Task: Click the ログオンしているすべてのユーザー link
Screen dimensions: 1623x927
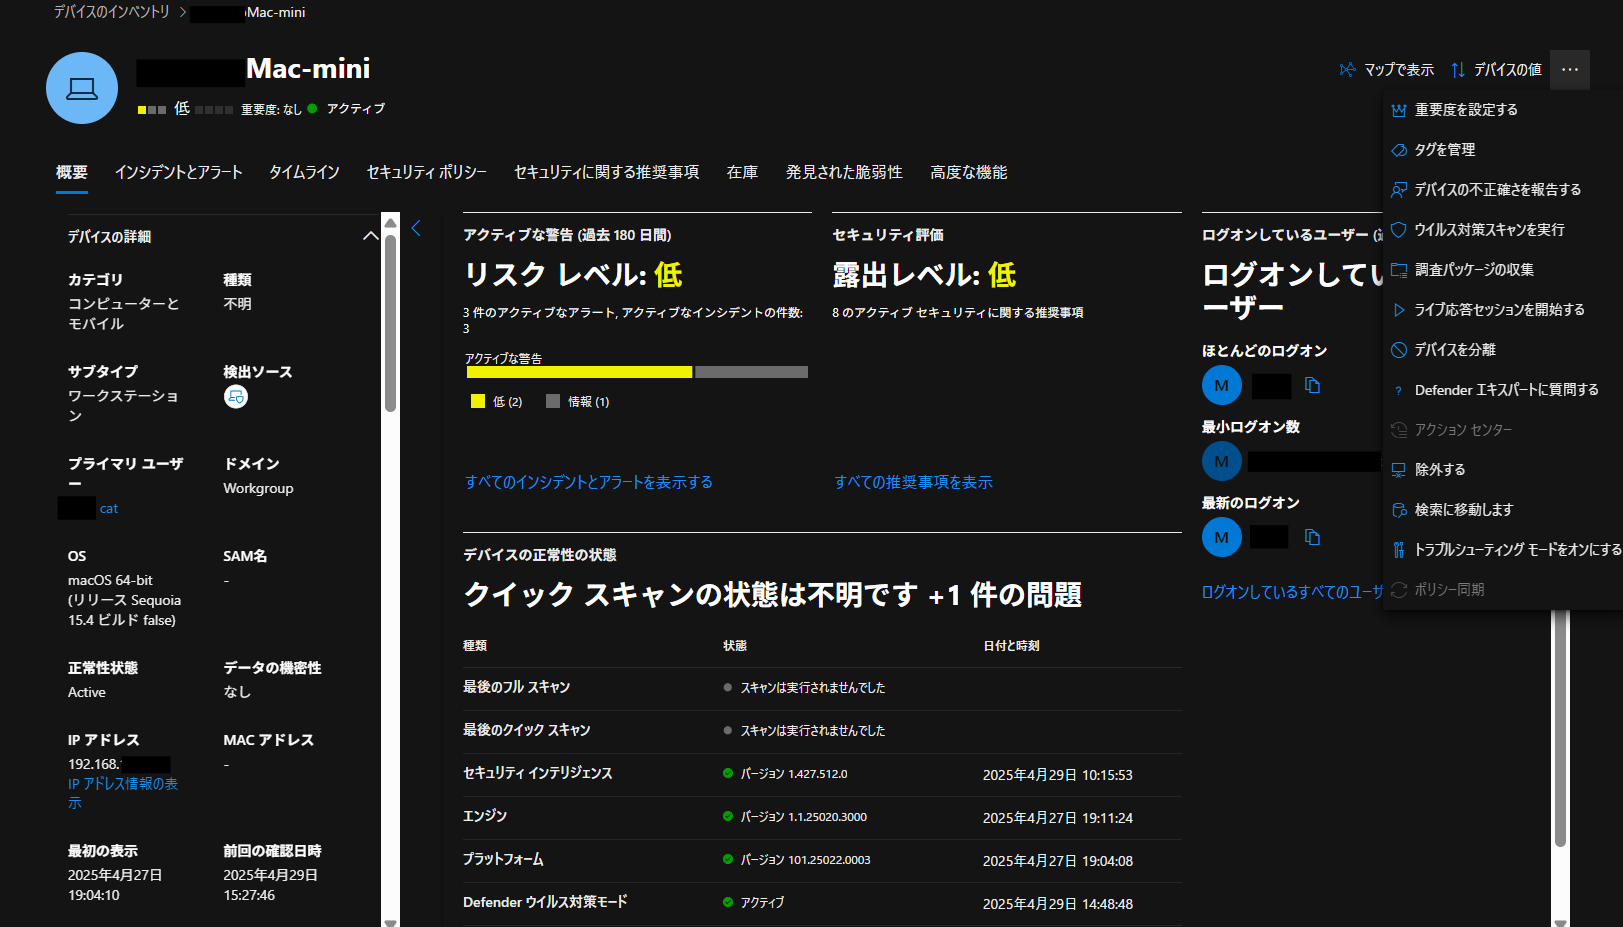Action: [1292, 592]
